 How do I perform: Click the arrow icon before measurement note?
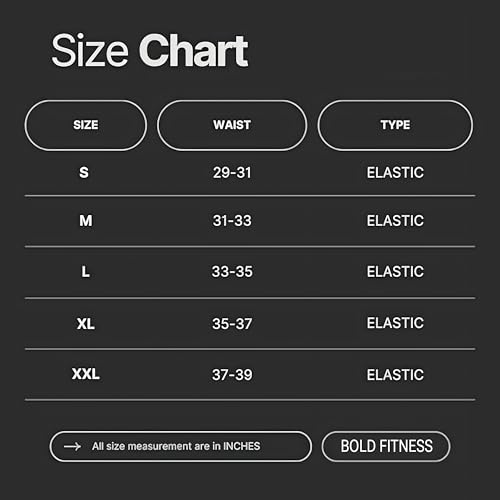(x=72, y=446)
